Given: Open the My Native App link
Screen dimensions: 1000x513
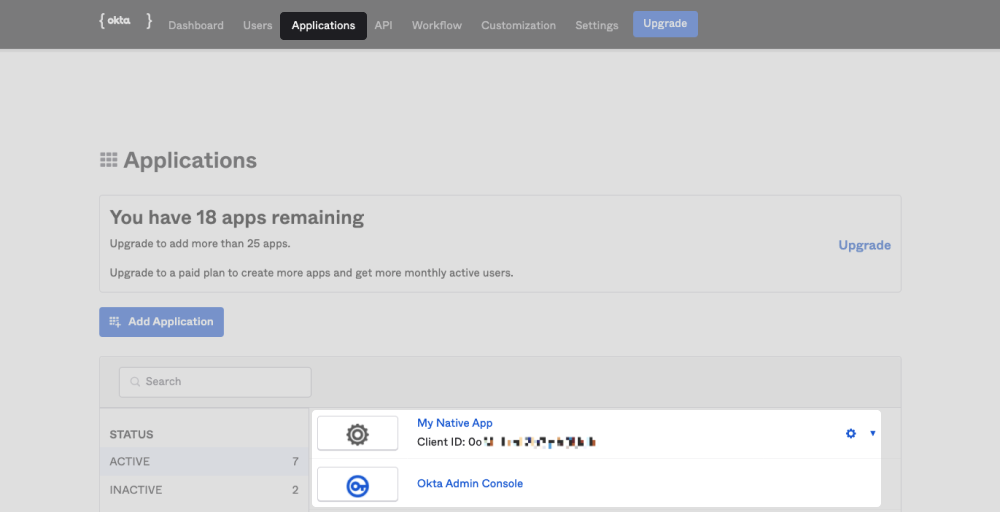Looking at the screenshot, I should [x=454, y=423].
